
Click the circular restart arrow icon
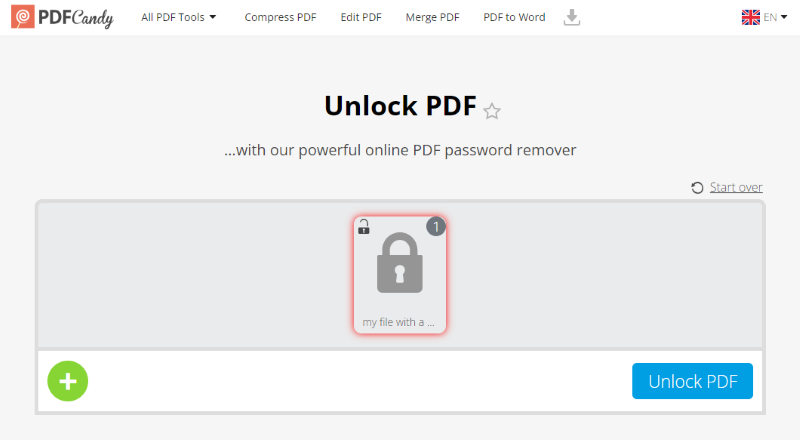point(697,188)
